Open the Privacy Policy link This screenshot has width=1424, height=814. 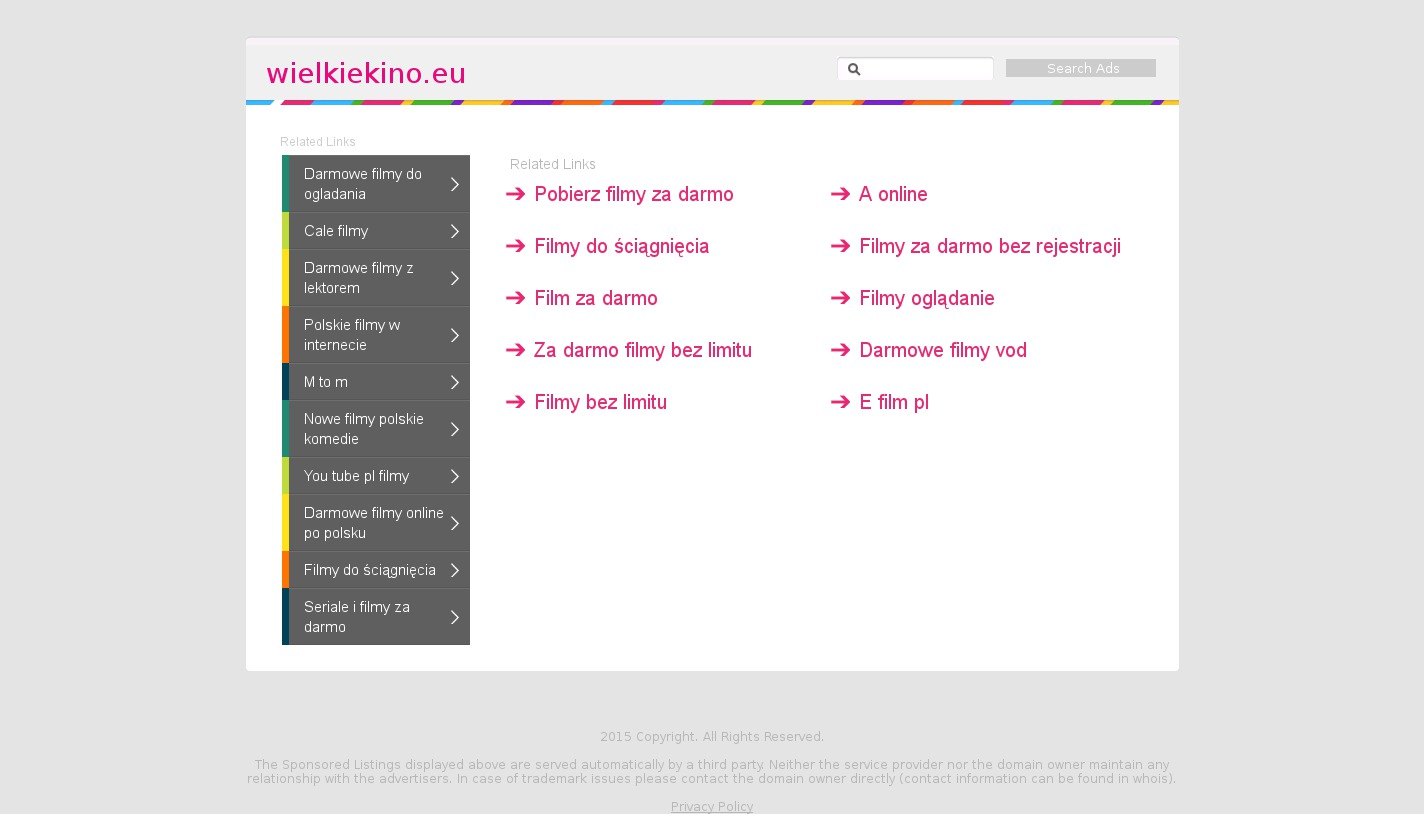click(712, 806)
